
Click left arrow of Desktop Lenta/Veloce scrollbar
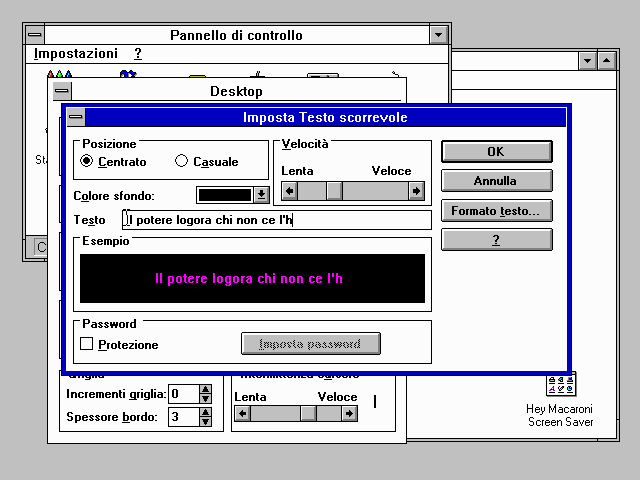pos(243,414)
